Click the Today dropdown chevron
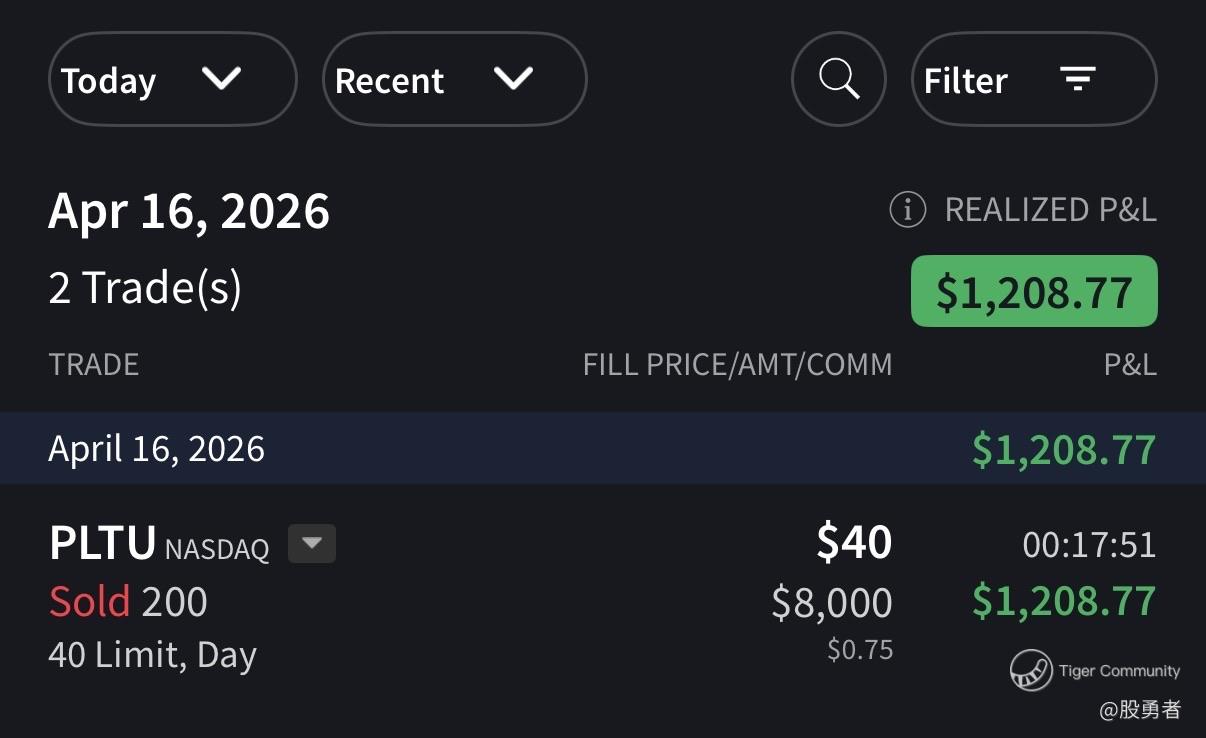Image resolution: width=1206 pixels, height=738 pixels. [x=221, y=78]
